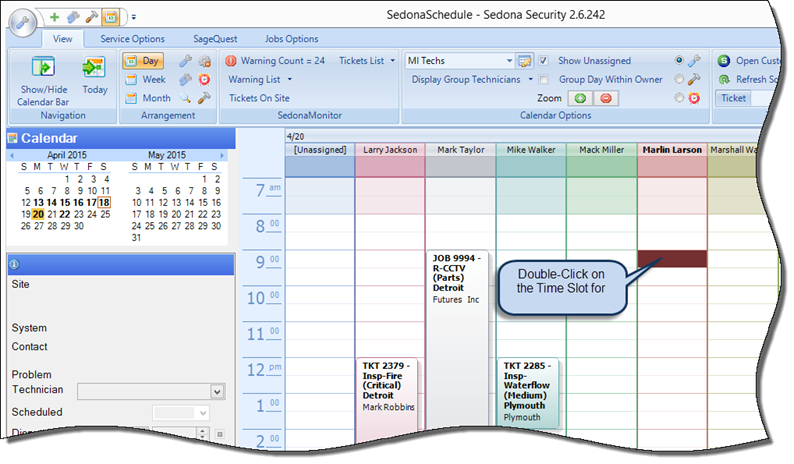Open the Scheduled date dropdown
Screen dimensions: 794x464
pos(203,413)
